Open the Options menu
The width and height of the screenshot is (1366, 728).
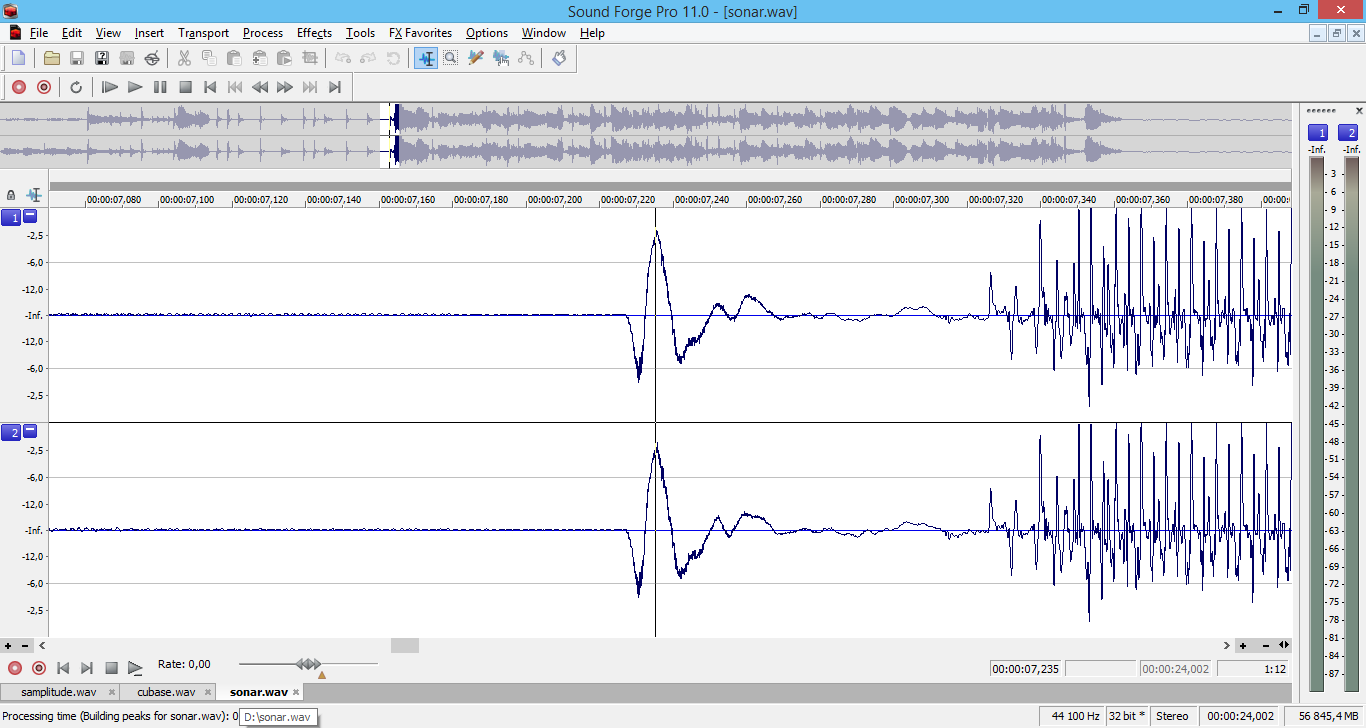487,33
